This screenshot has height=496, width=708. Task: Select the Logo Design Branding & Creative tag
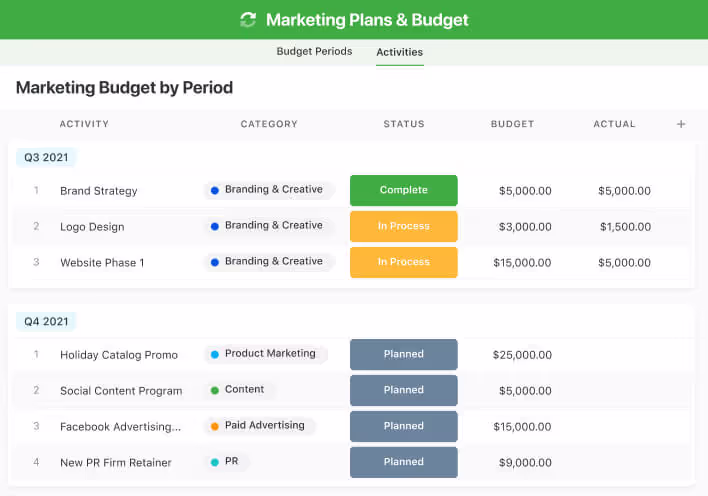tap(268, 226)
